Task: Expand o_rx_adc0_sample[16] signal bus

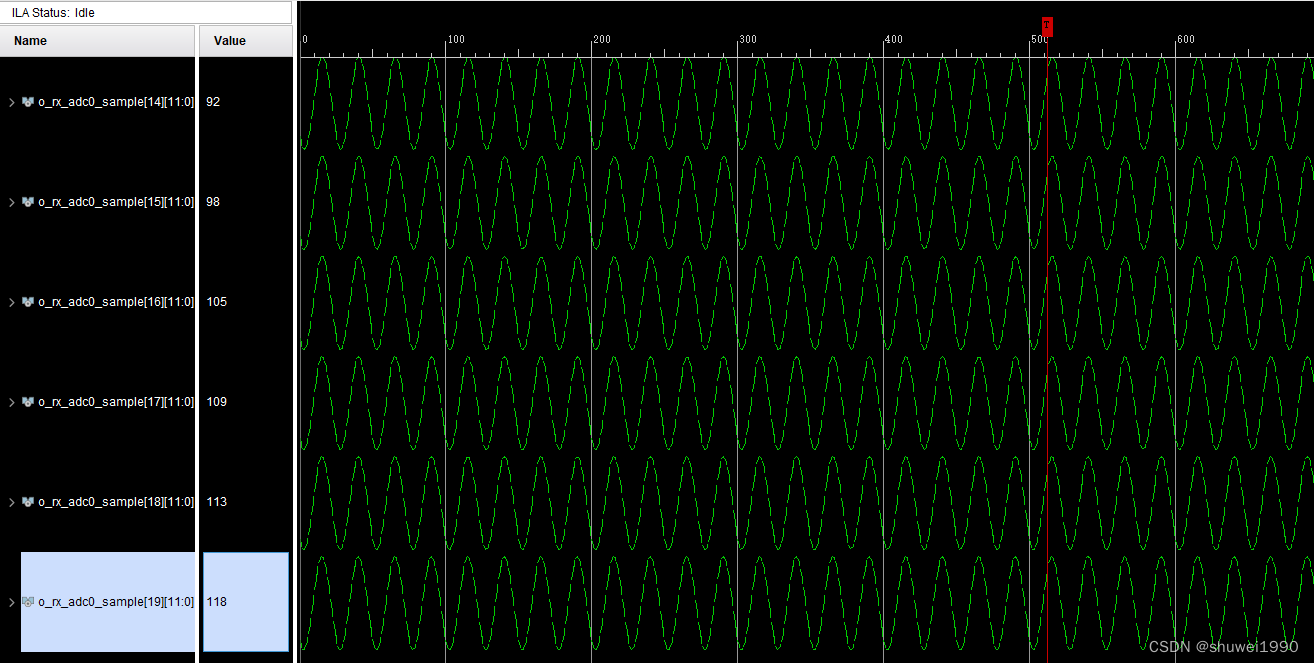Action: pyautogui.click(x=12, y=302)
